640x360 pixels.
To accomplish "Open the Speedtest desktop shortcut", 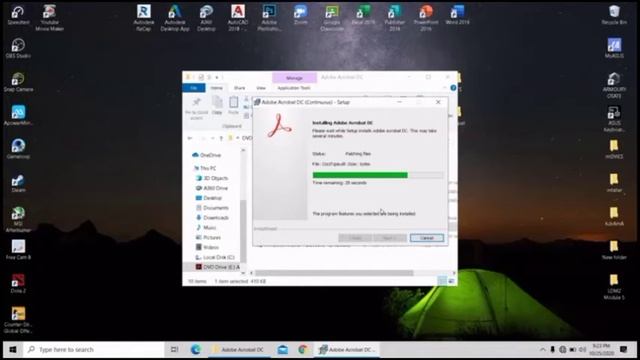I will click(18, 15).
